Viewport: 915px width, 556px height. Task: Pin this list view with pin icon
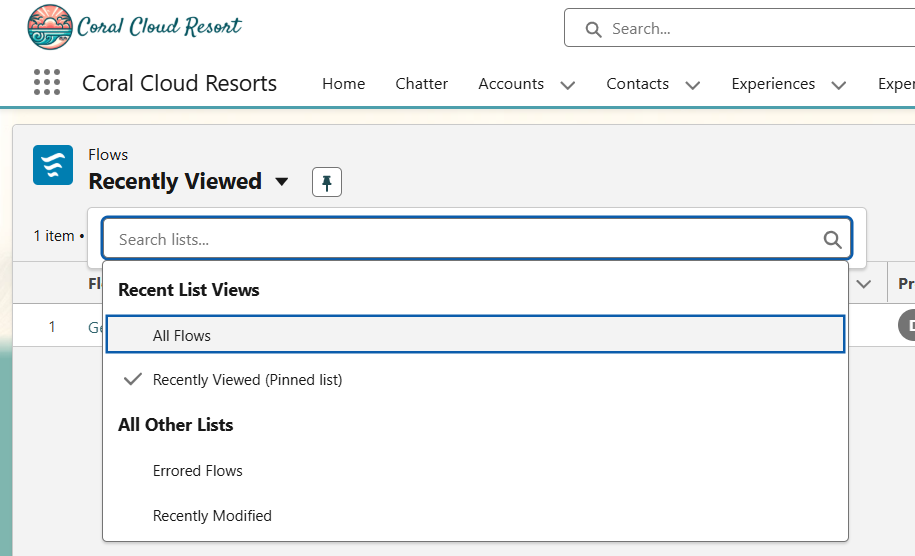(327, 182)
